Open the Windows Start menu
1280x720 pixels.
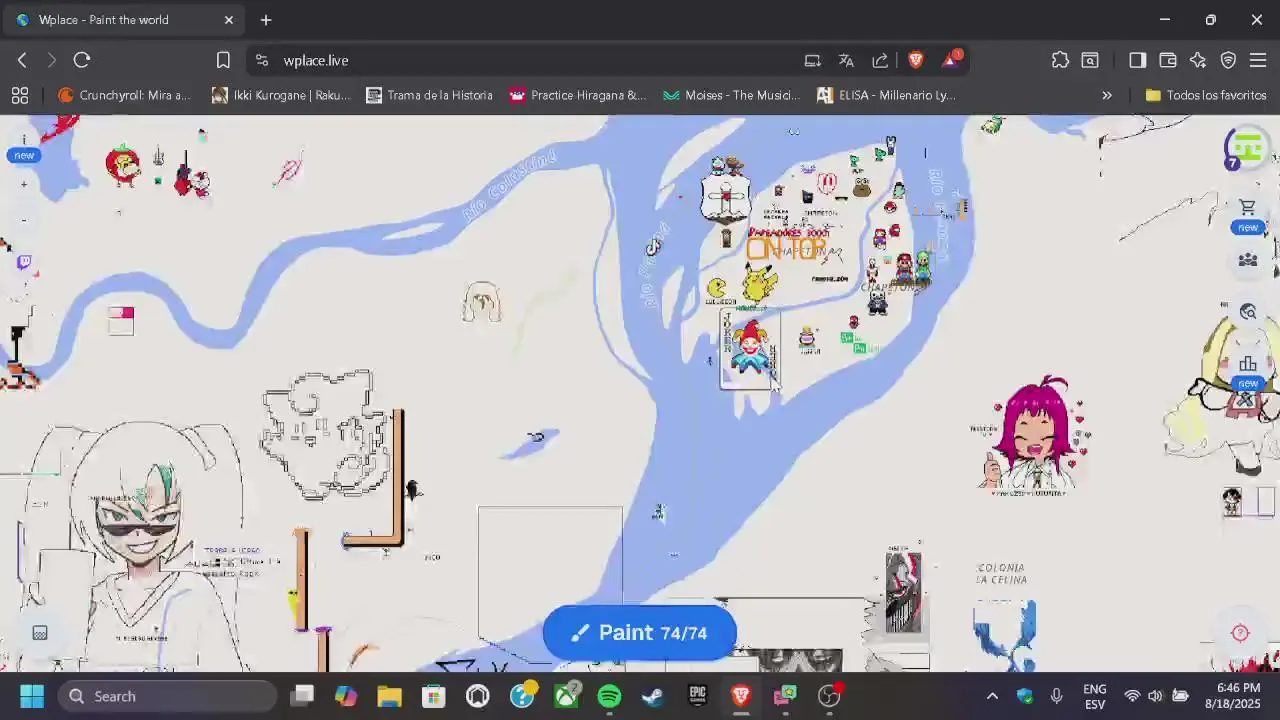coord(31,696)
